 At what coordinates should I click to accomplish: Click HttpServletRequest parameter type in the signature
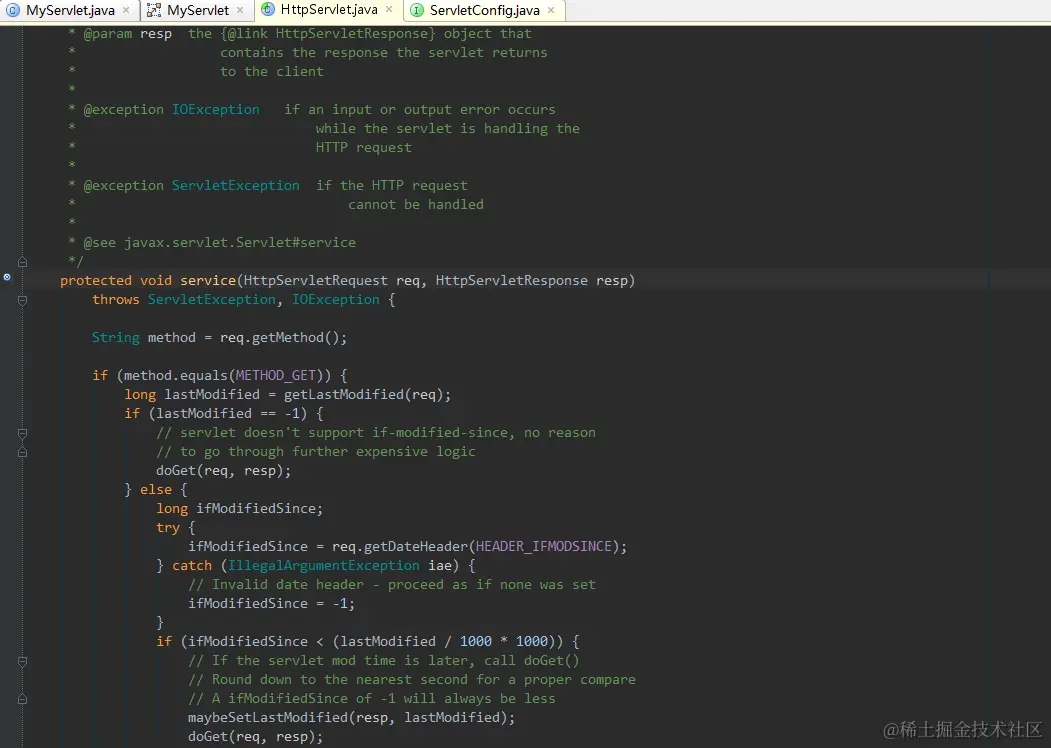pos(315,280)
